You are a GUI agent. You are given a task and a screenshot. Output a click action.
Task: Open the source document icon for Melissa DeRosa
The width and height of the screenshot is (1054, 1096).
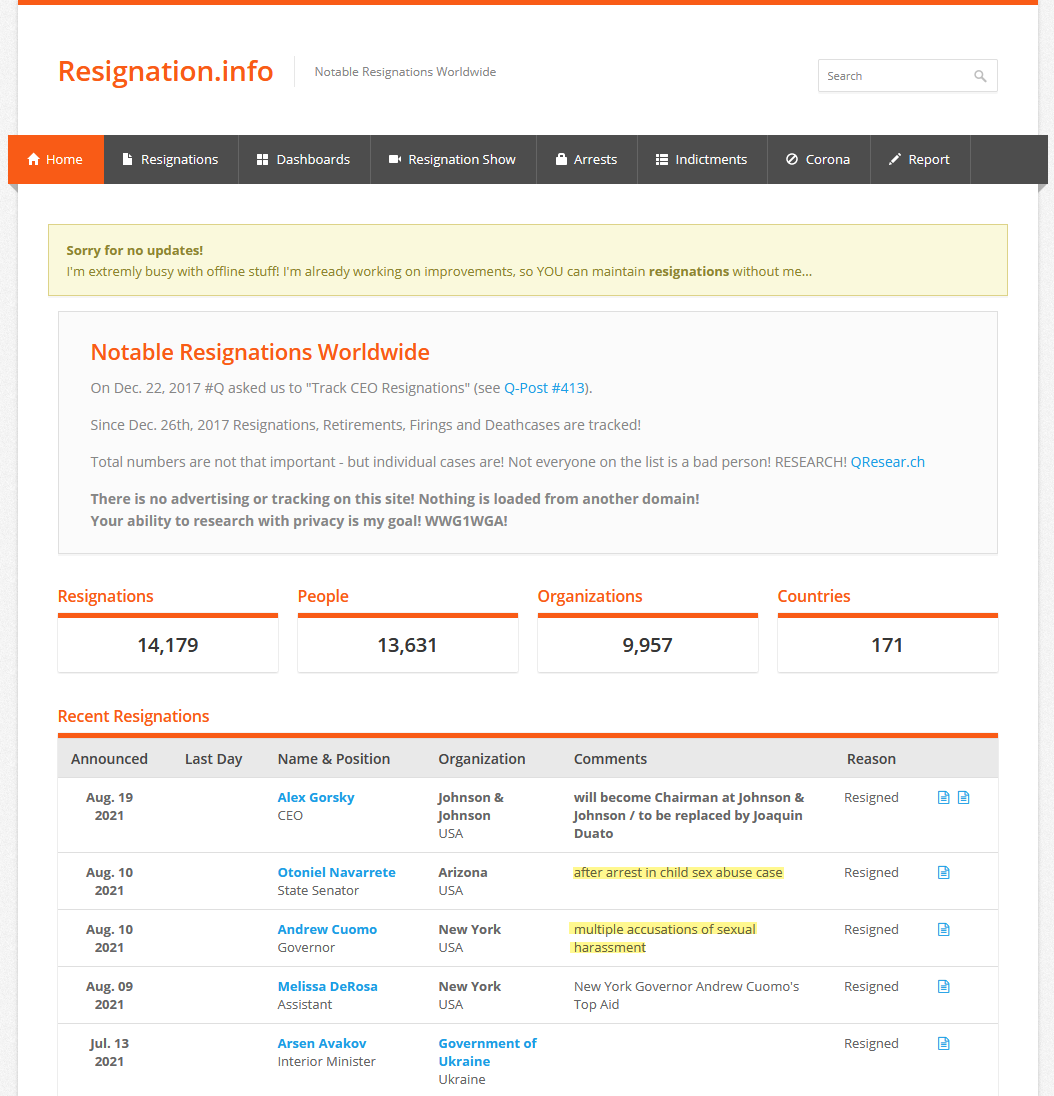[944, 986]
